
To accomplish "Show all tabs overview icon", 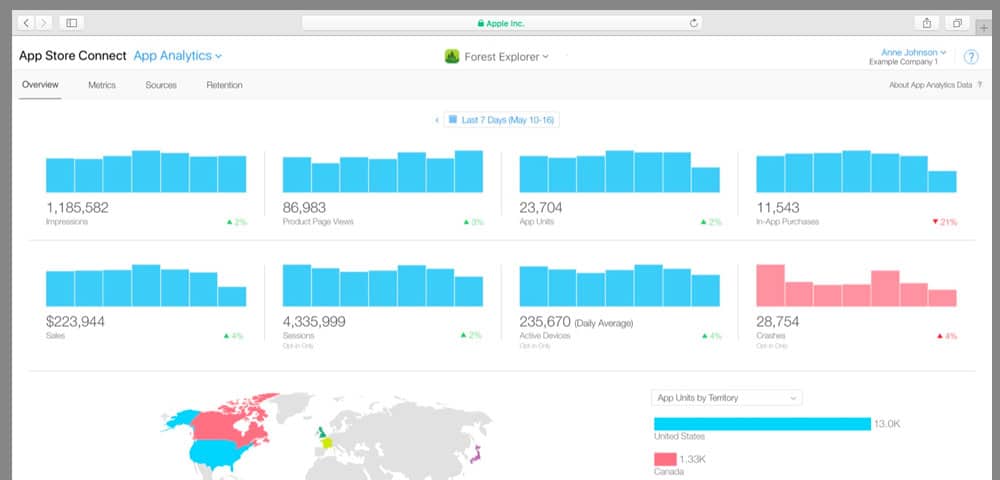I will (x=957, y=23).
